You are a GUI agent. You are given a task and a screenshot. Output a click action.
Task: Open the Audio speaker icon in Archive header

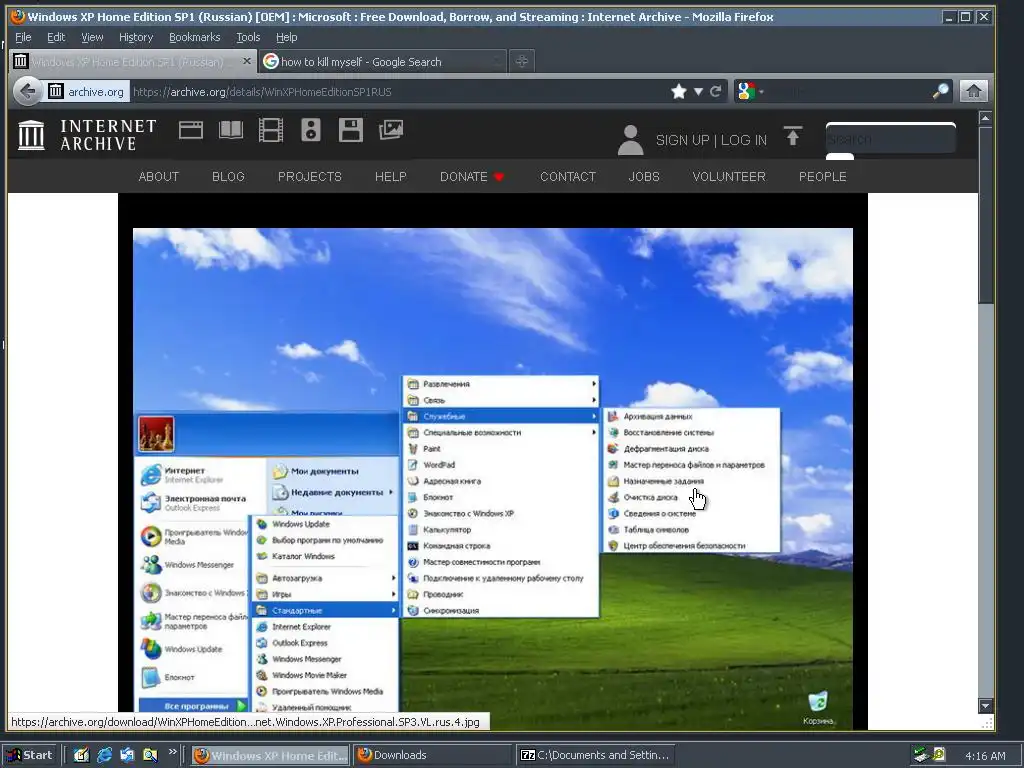point(311,131)
